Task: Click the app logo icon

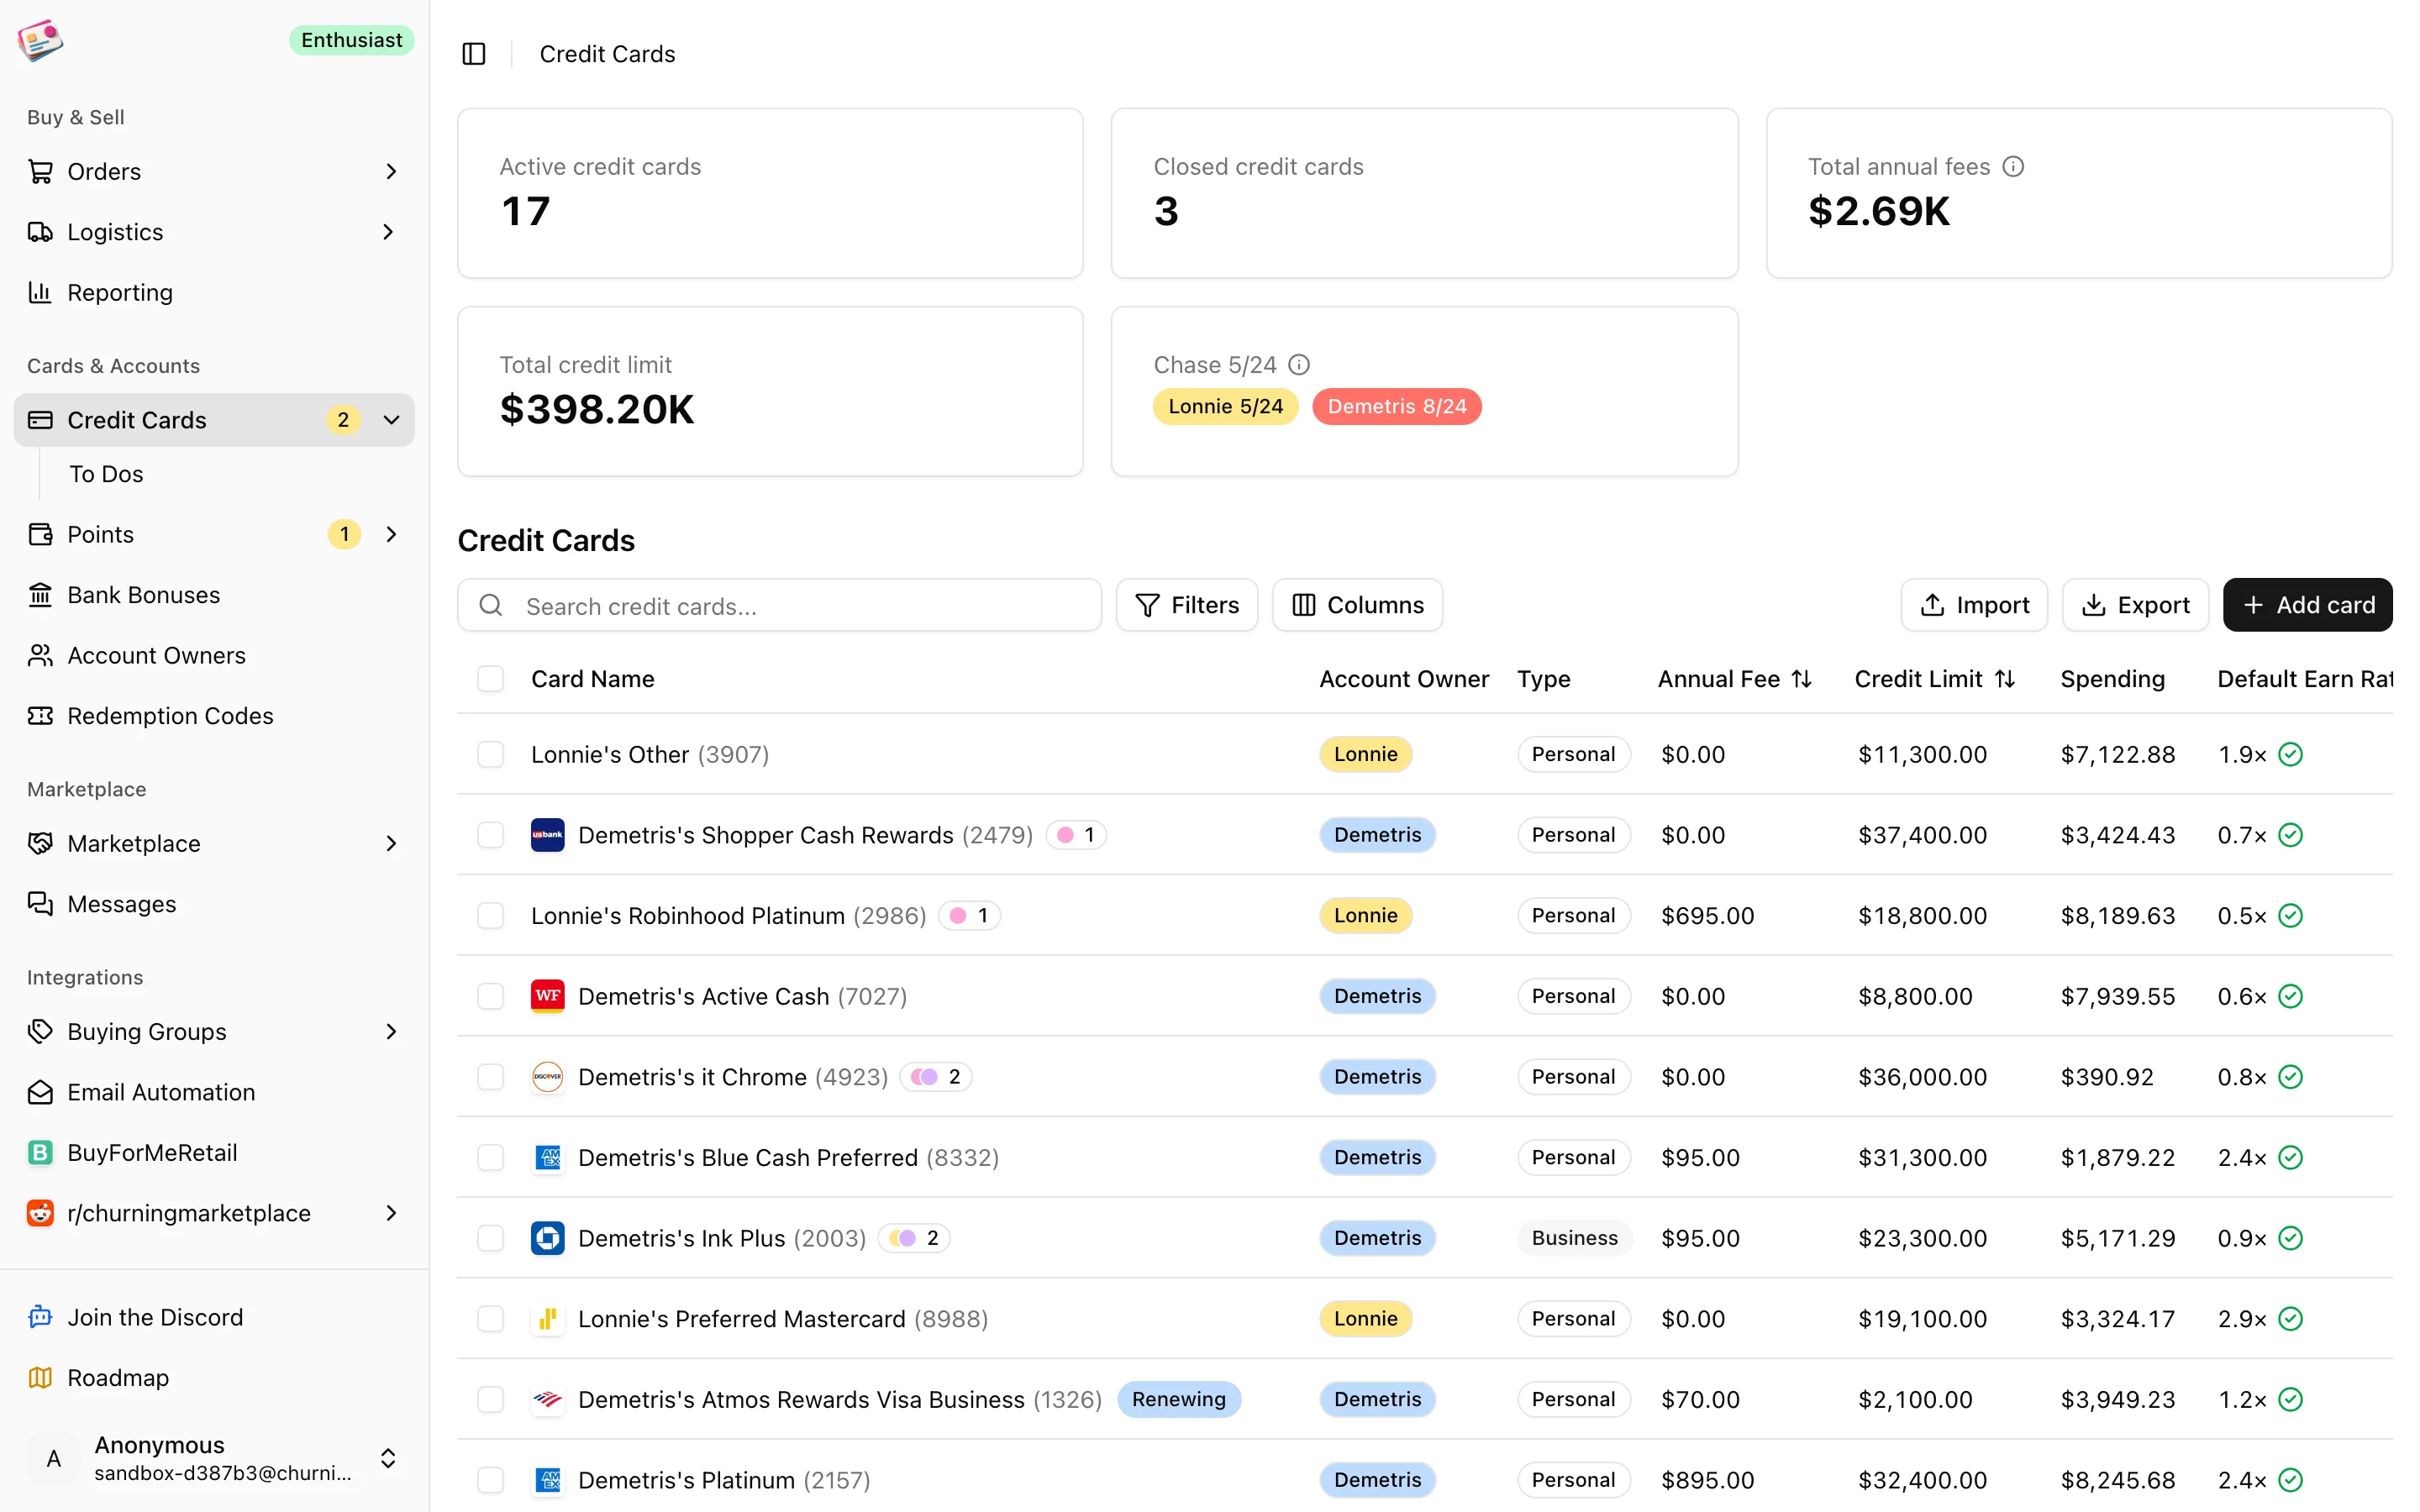Action: (x=40, y=40)
